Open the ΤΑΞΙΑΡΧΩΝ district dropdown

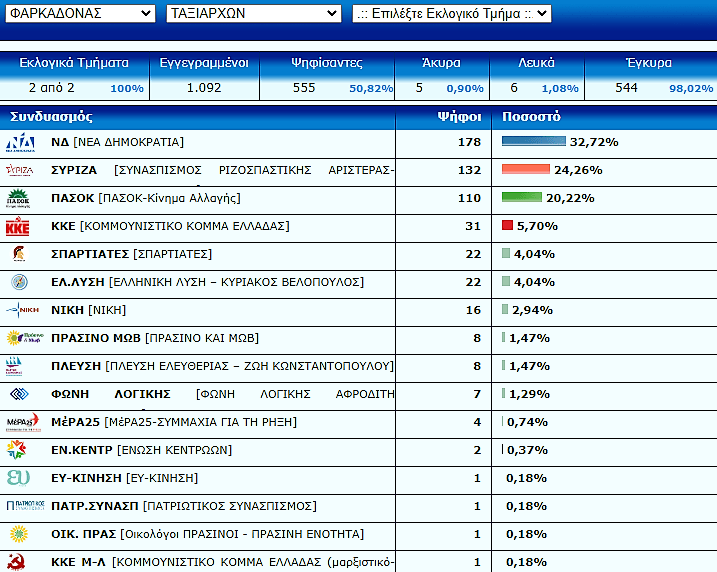click(x=252, y=13)
